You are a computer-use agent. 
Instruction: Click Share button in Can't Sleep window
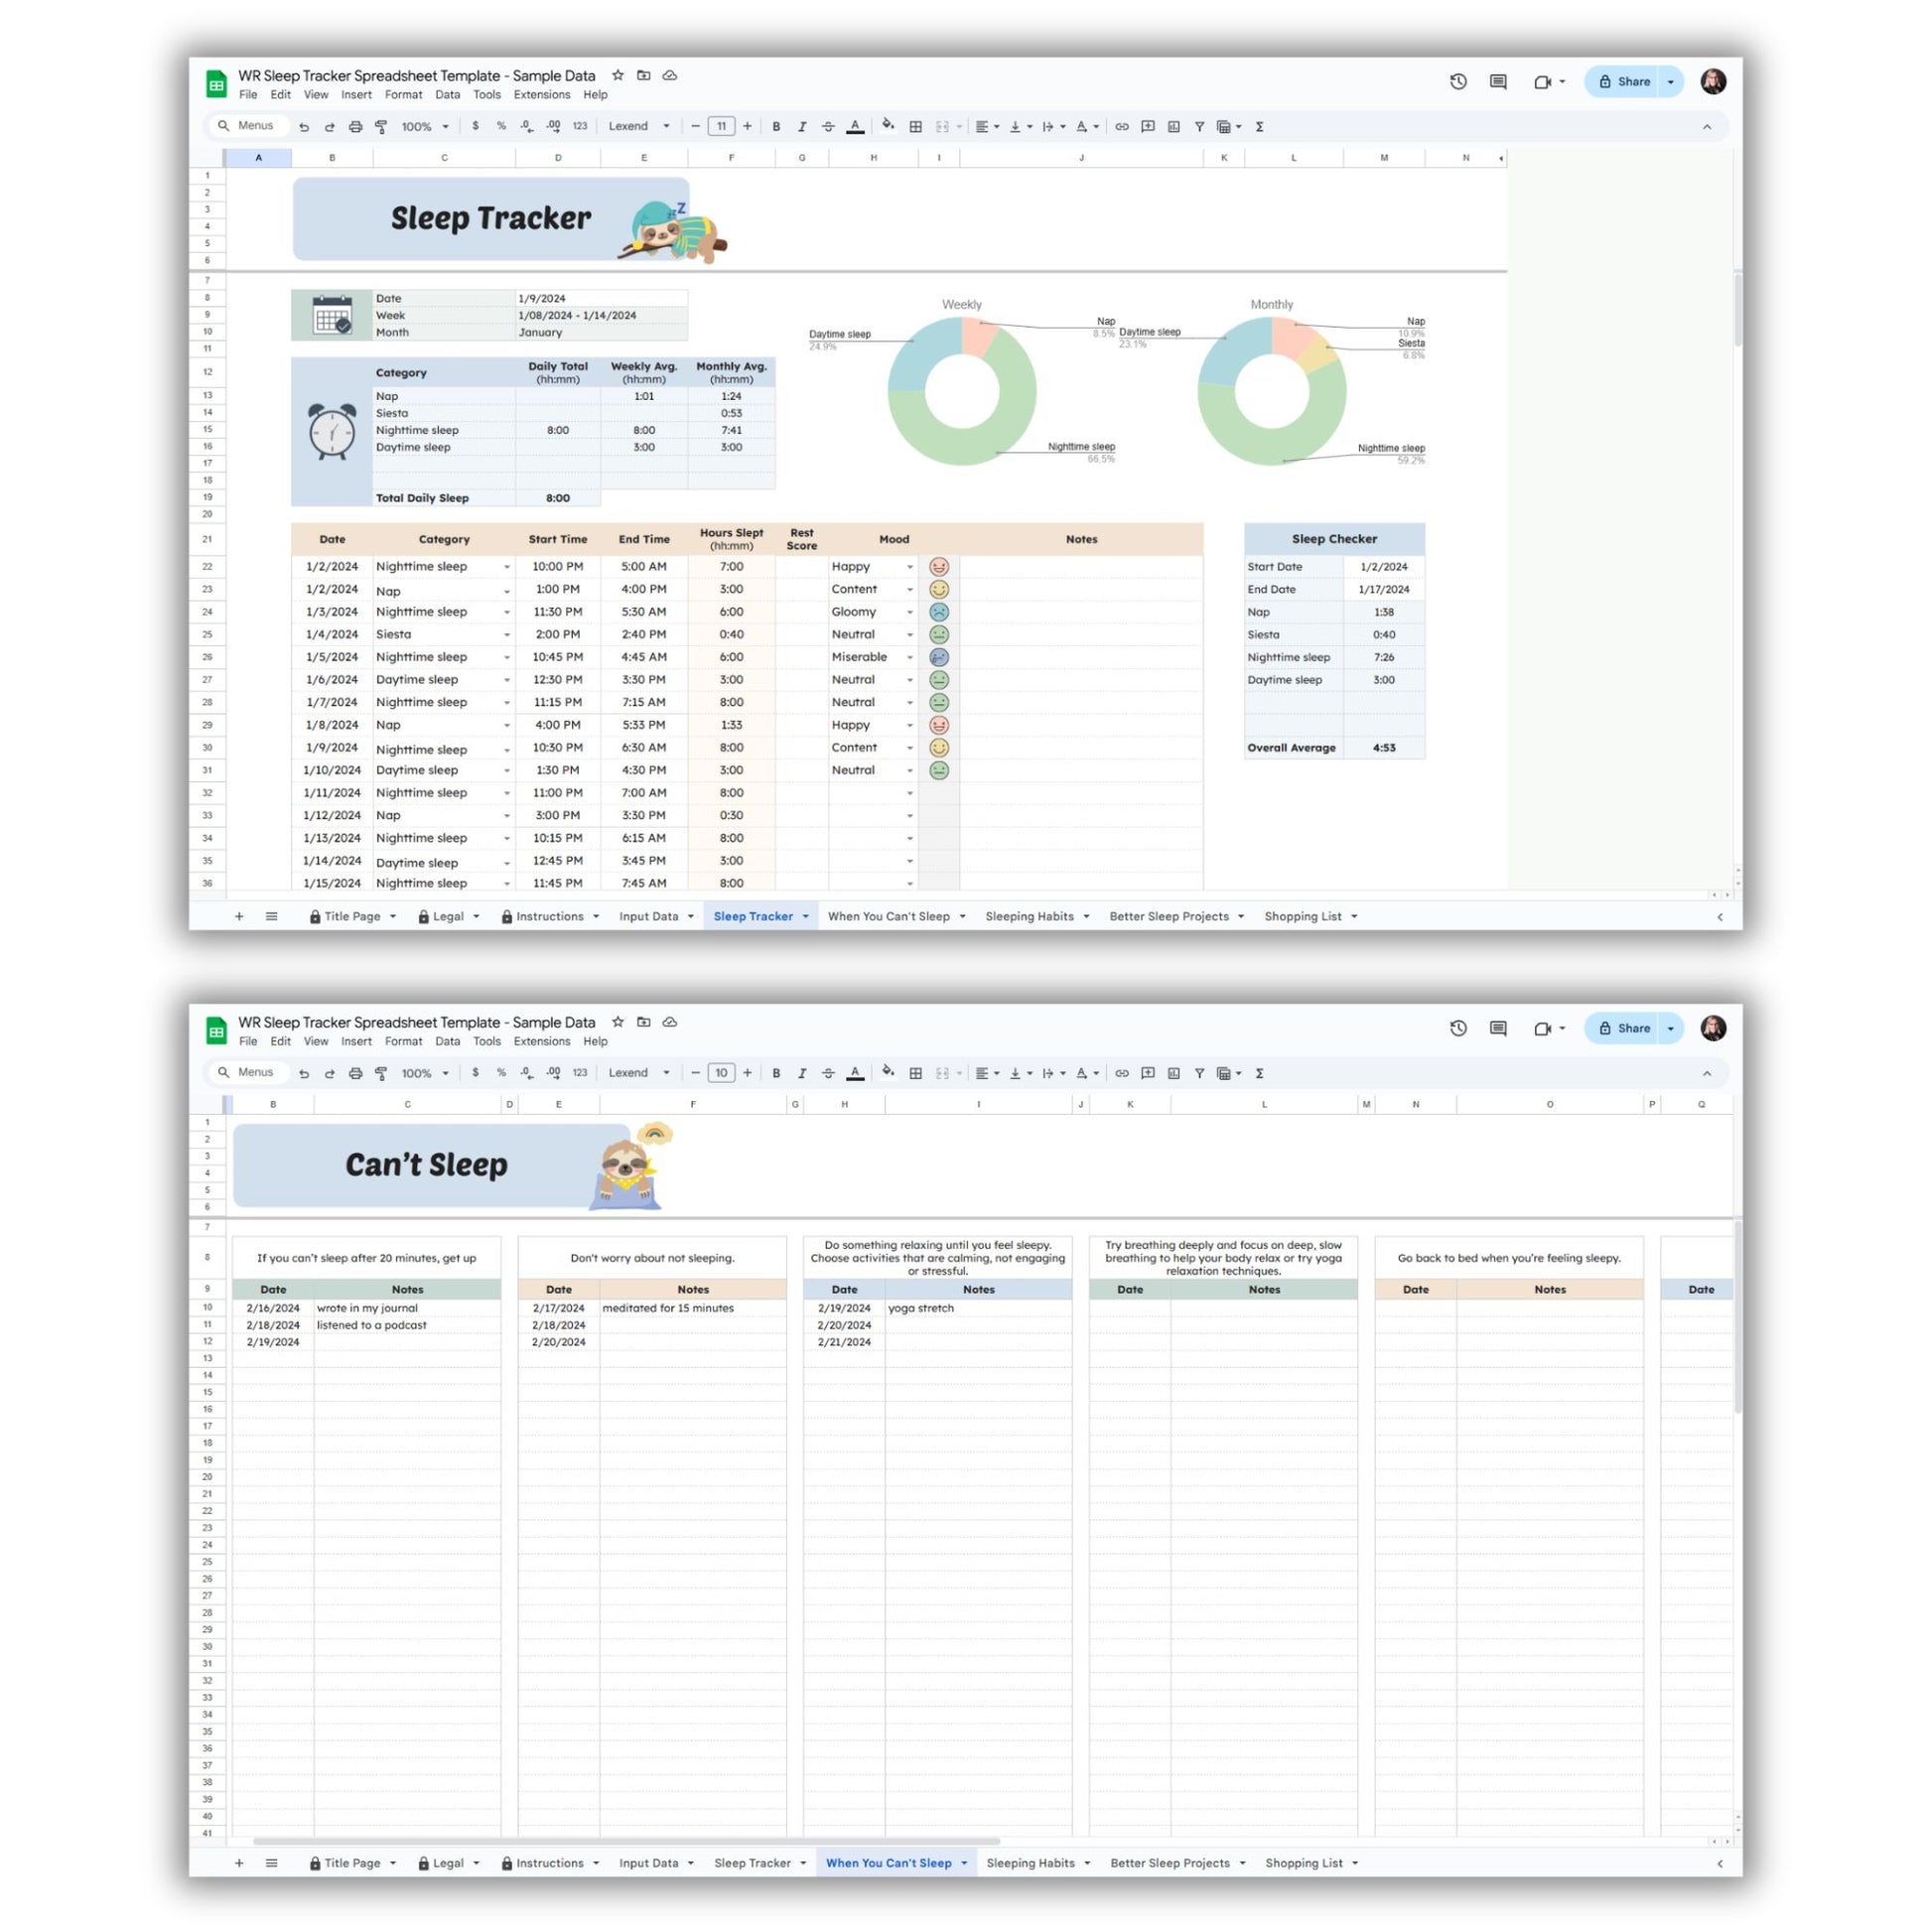click(1623, 1028)
